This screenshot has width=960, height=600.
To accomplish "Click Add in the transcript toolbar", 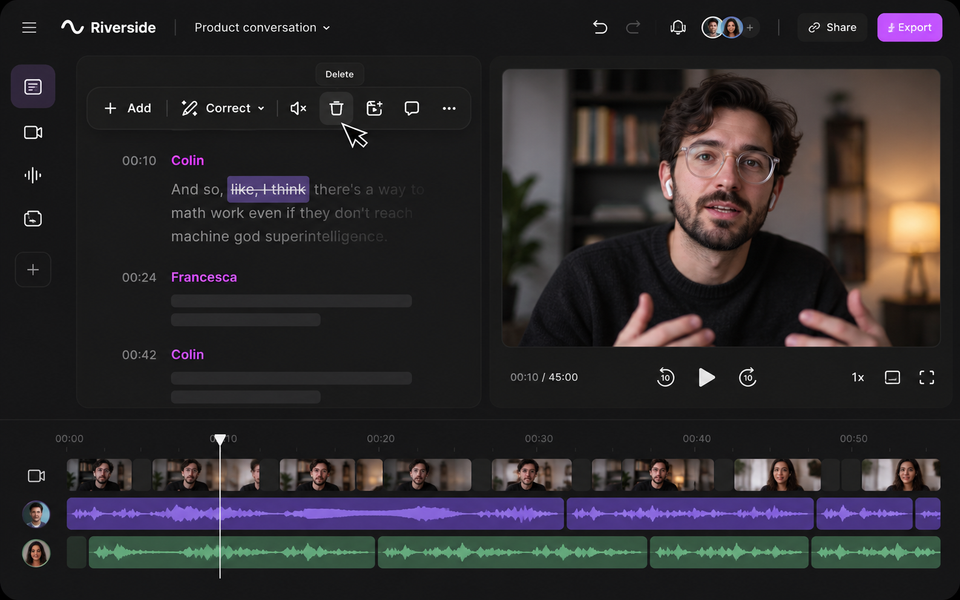I will [x=128, y=108].
